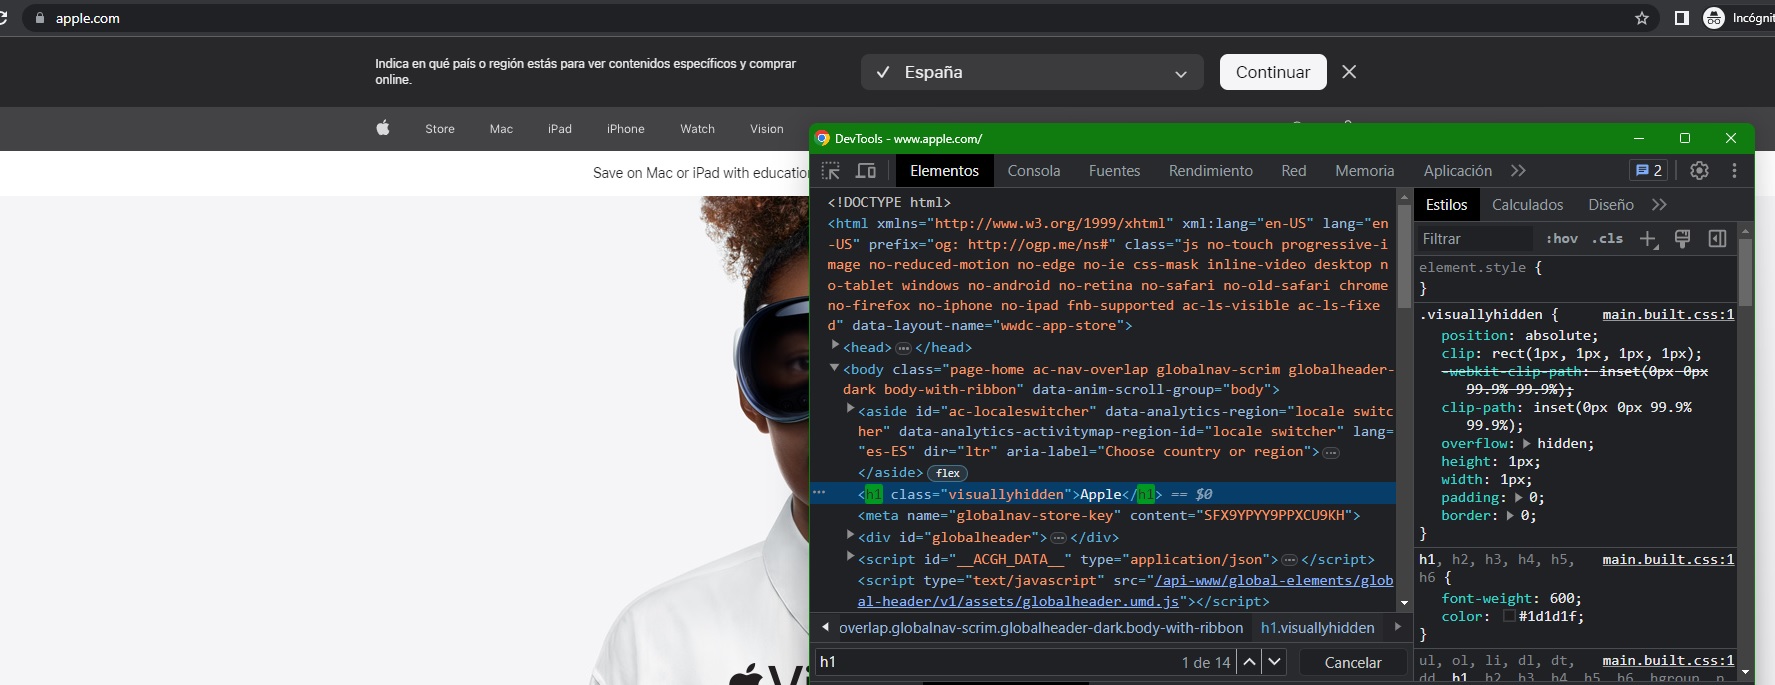Switch to the Consola tab
1775x685 pixels.
coord(1033,171)
